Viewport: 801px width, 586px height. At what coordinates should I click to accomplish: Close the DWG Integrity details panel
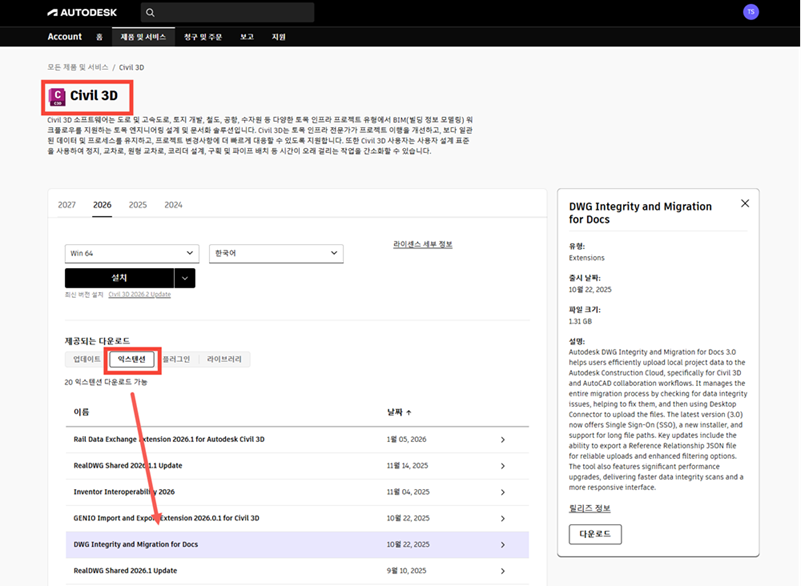point(745,203)
